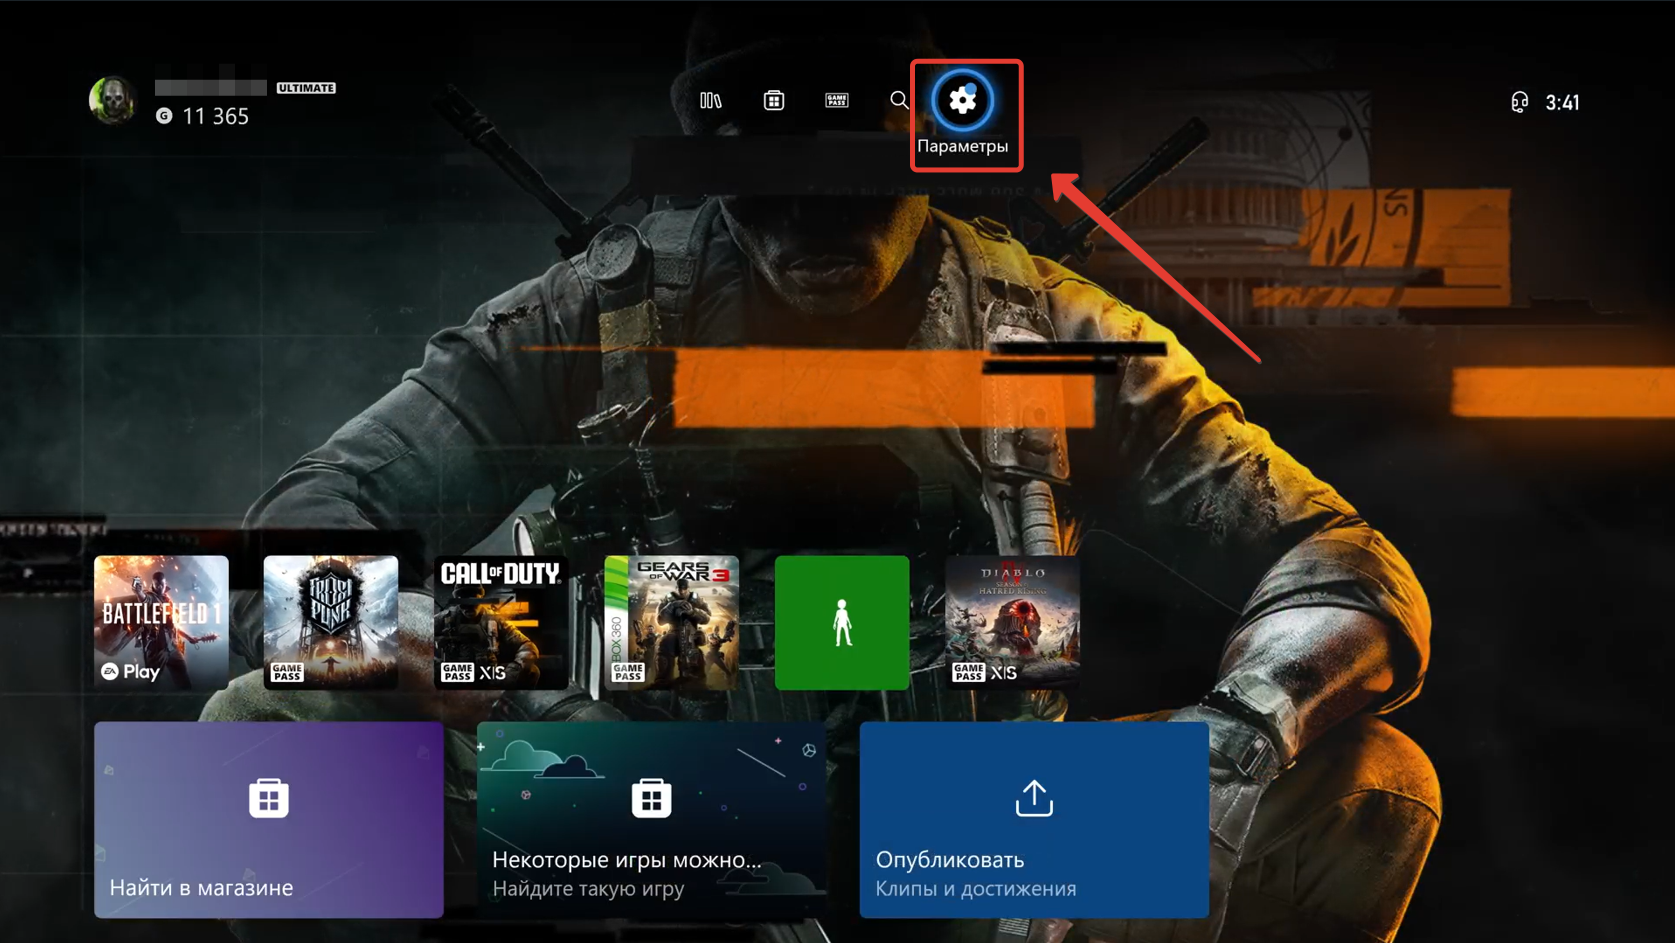1675x943 pixels.
Task: Launch the Call of Duty tile
Action: tap(501, 622)
